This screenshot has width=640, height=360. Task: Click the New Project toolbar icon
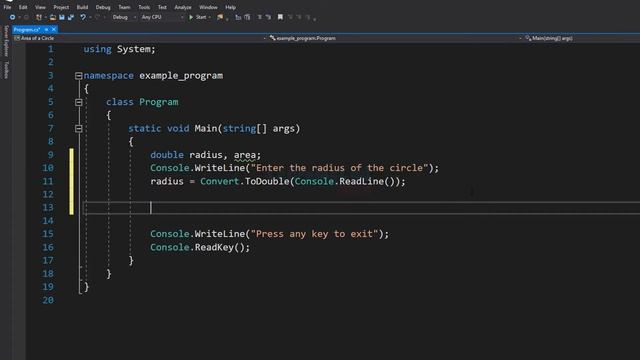(x=39, y=17)
